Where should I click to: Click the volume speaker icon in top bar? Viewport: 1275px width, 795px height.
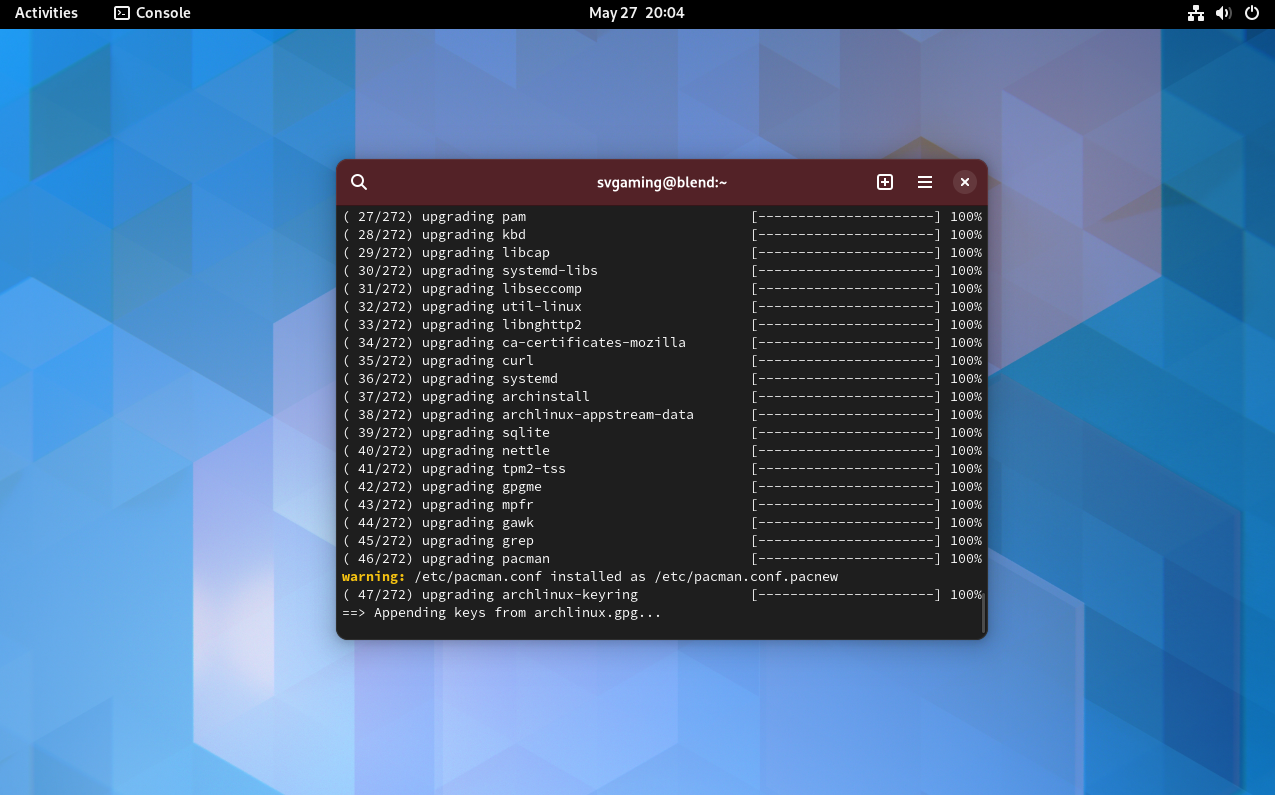tap(1223, 13)
